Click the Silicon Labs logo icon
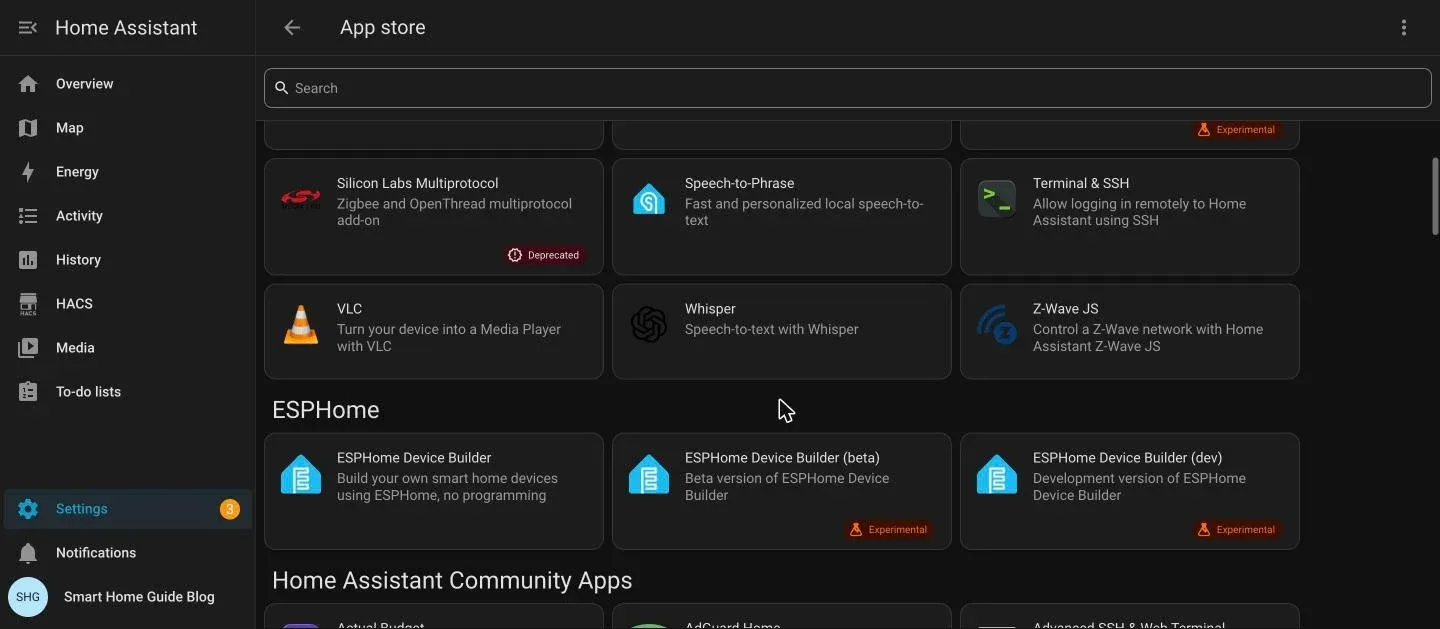1440x629 pixels. 301,199
